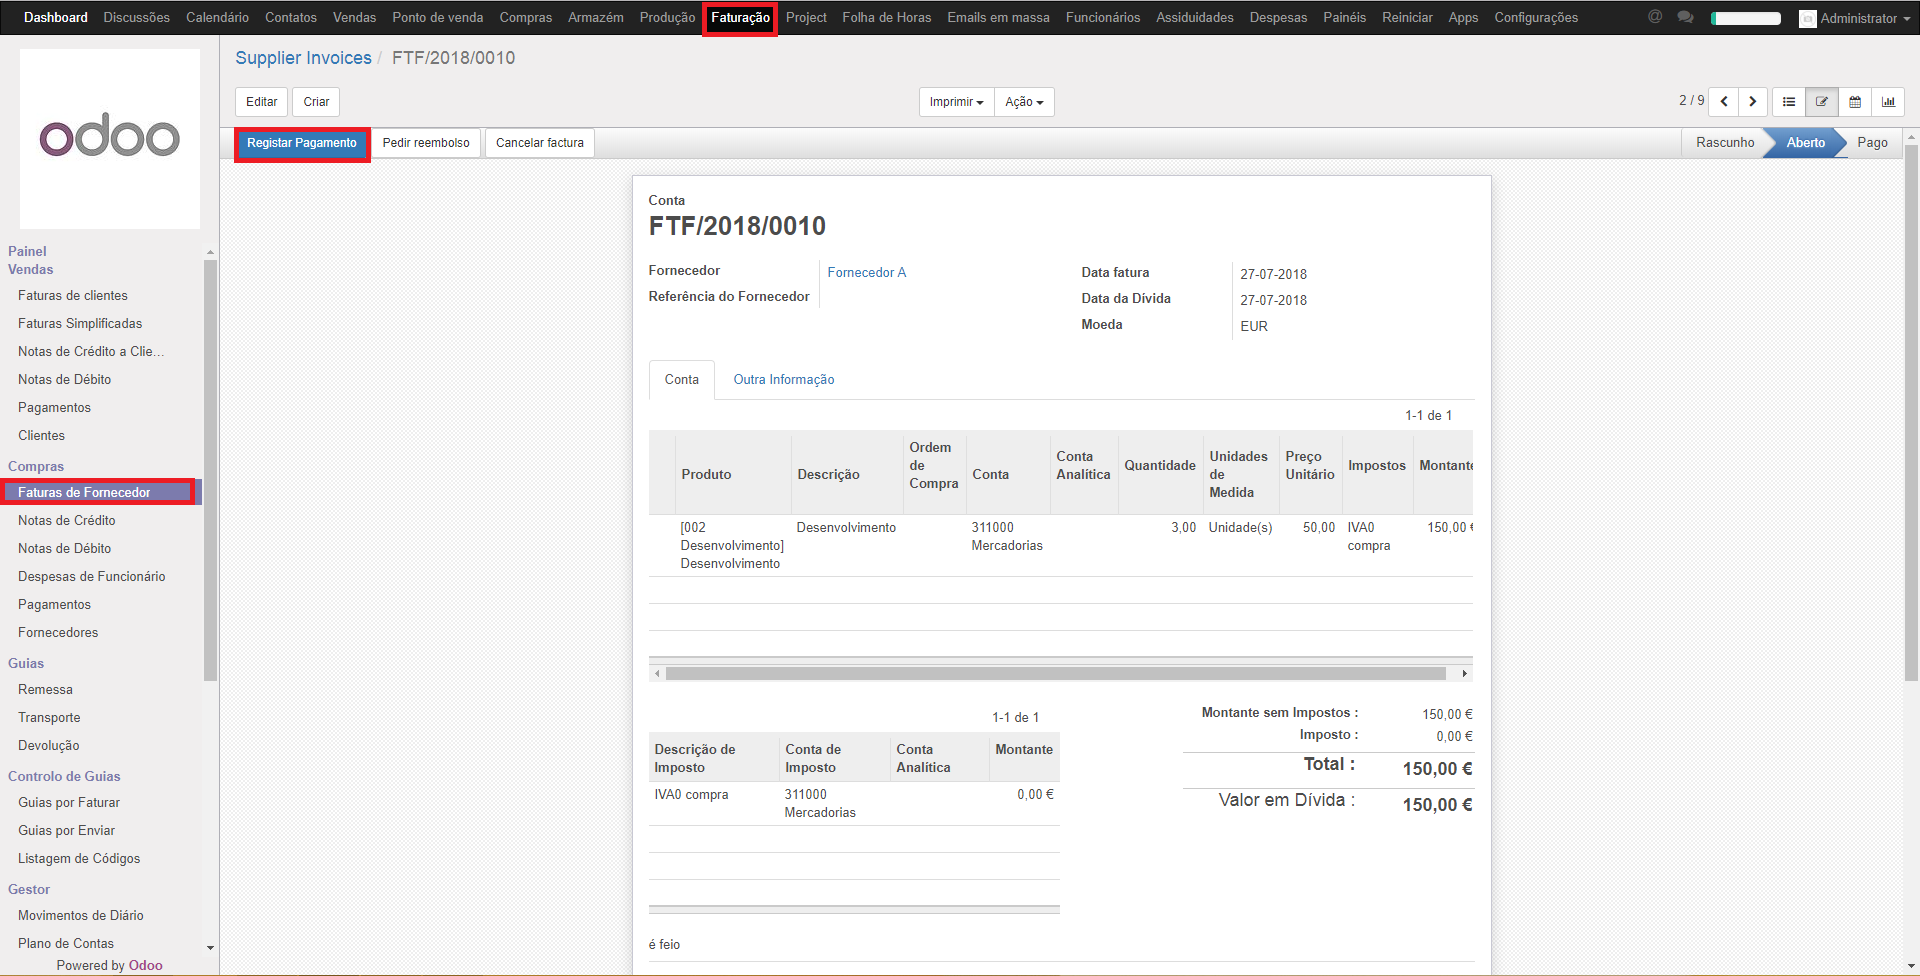Go to previous invoice record arrow
This screenshot has width=1920, height=976.
click(x=1724, y=102)
